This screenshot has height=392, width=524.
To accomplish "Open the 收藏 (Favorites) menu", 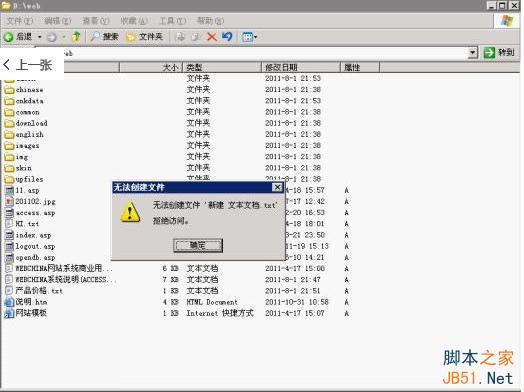I will pos(134,21).
